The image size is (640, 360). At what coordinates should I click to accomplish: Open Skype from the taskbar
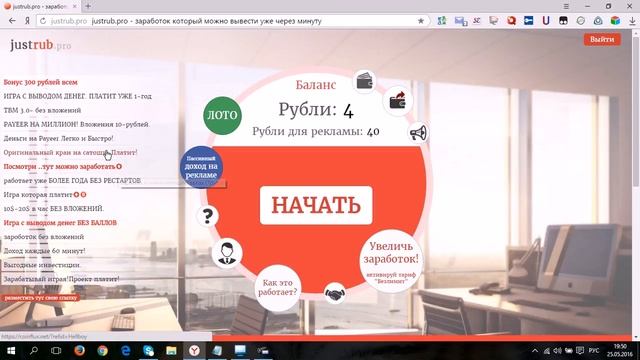point(149,351)
